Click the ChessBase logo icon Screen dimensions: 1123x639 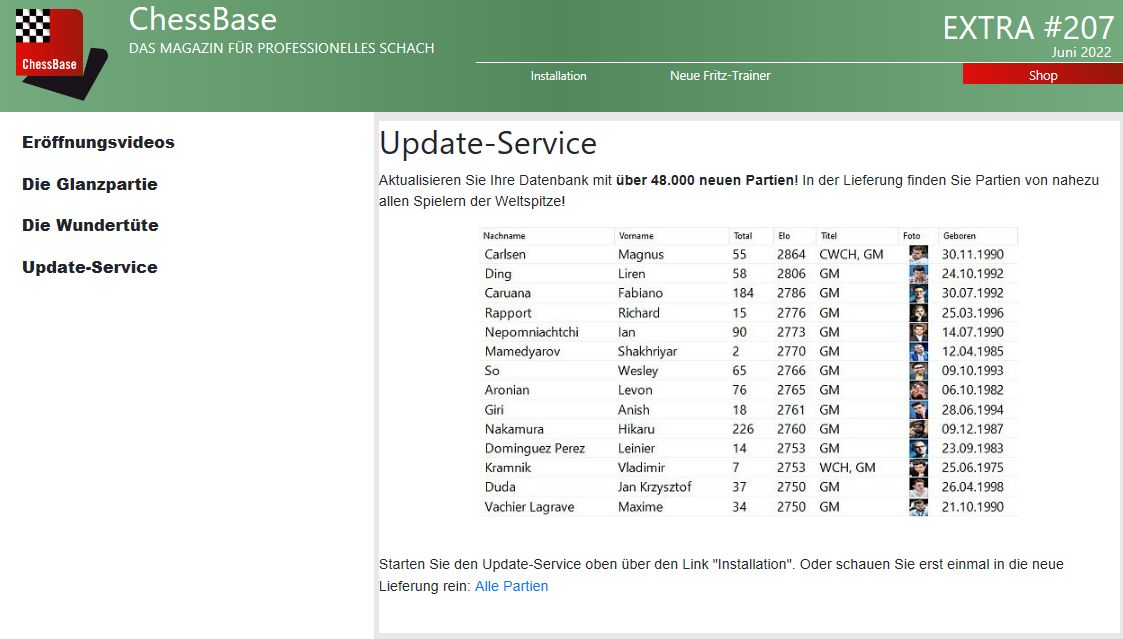pyautogui.click(x=59, y=52)
